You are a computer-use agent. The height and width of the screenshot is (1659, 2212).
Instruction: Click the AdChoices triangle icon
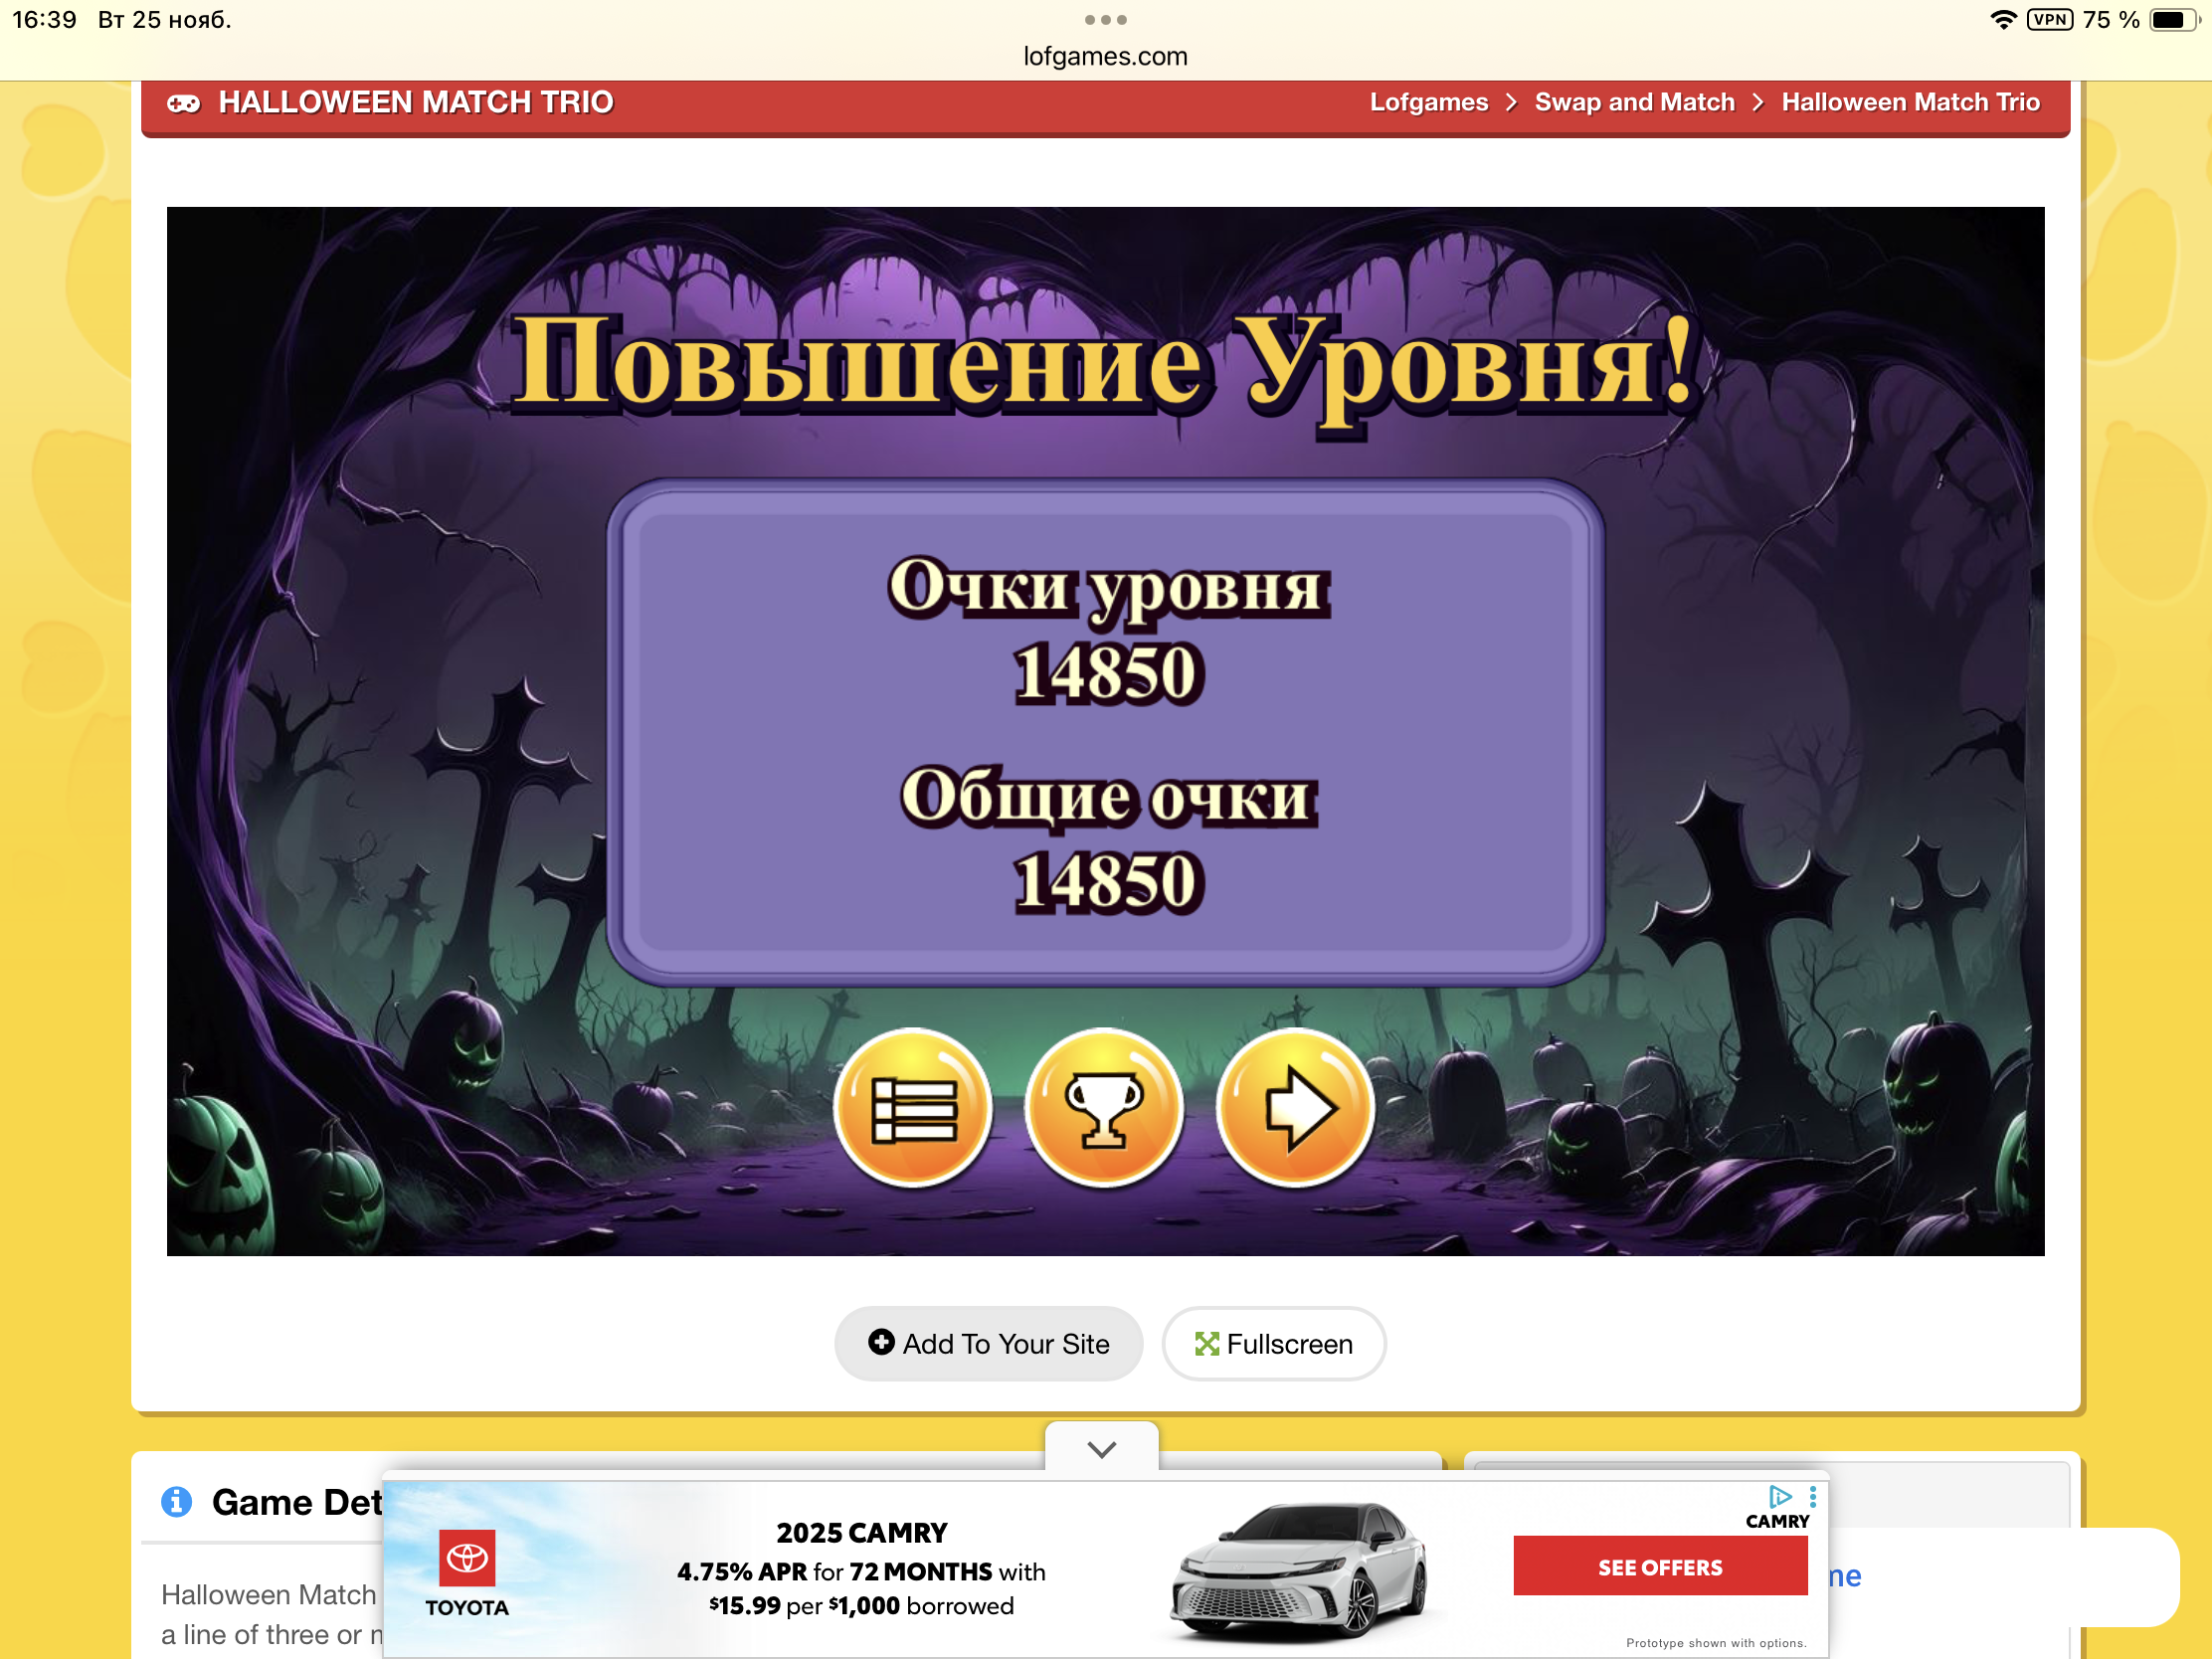point(1780,1496)
